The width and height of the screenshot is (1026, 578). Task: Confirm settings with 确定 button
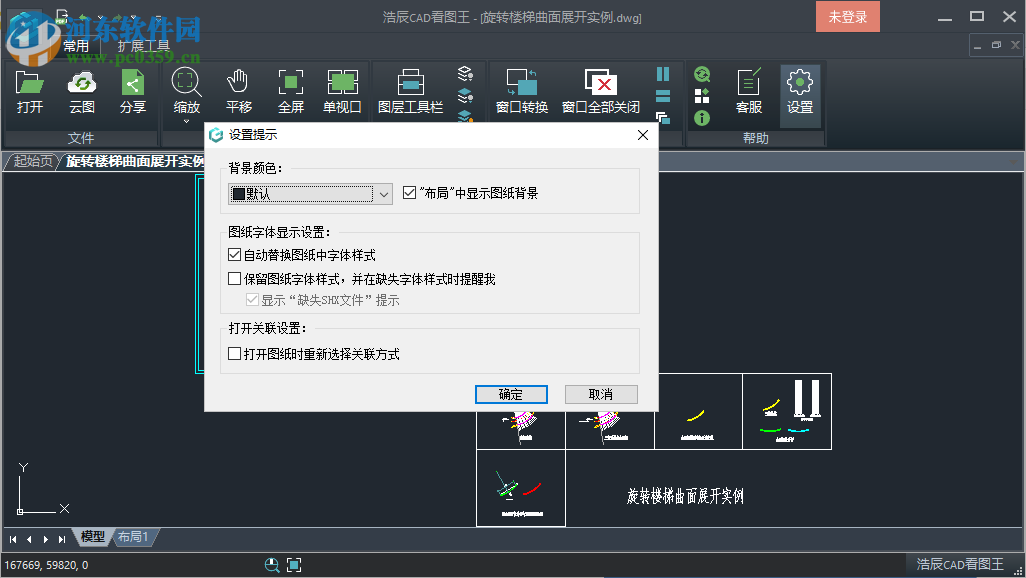511,394
